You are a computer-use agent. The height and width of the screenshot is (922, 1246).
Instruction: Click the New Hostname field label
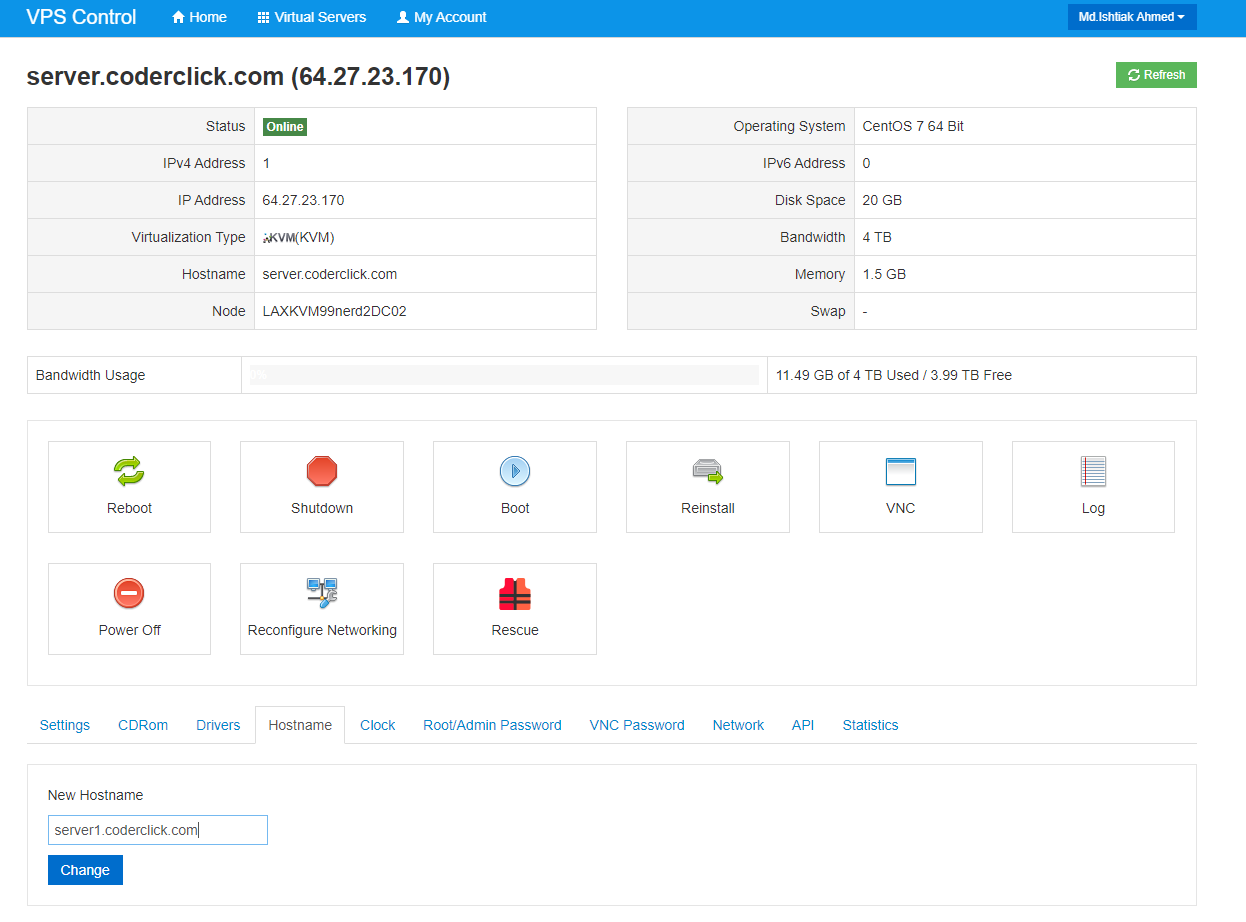[95, 795]
